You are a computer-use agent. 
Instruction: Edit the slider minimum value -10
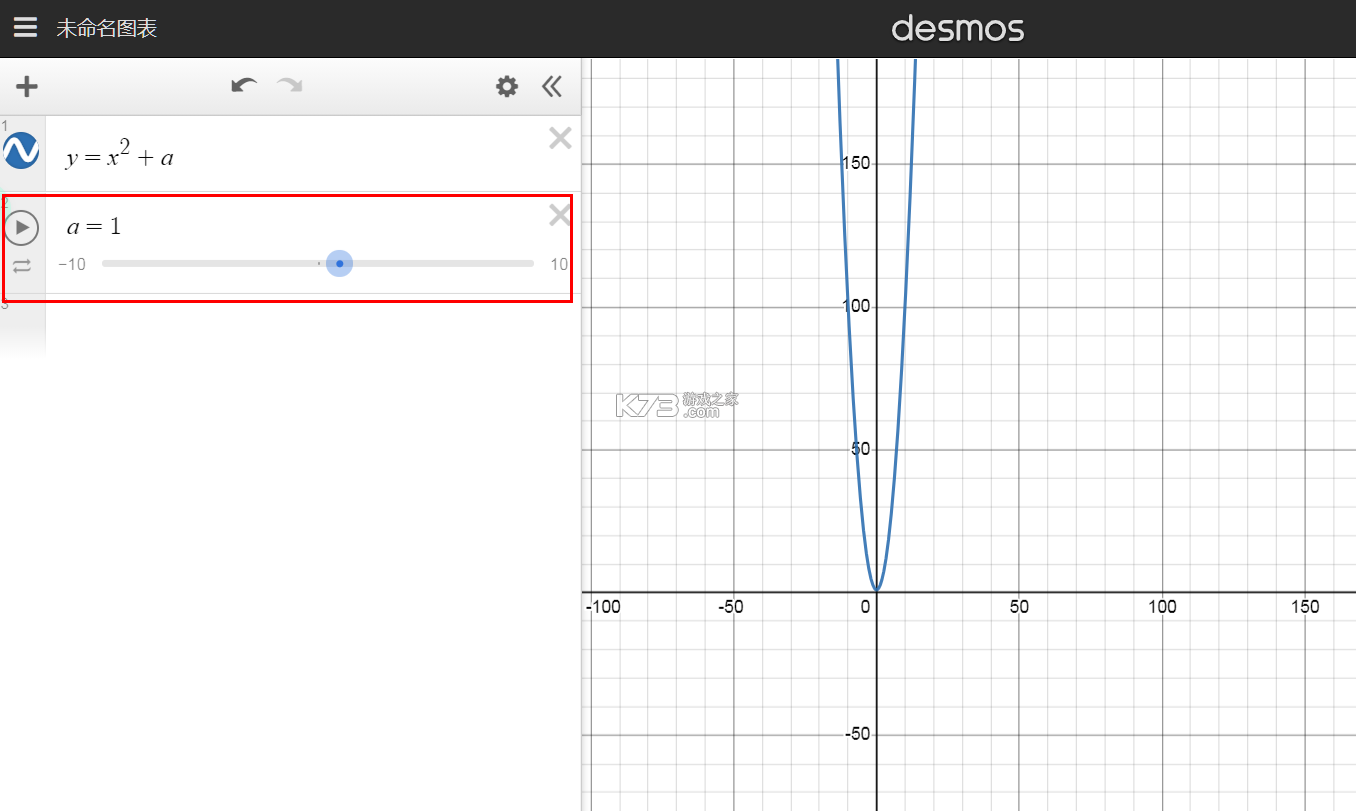pos(72,264)
